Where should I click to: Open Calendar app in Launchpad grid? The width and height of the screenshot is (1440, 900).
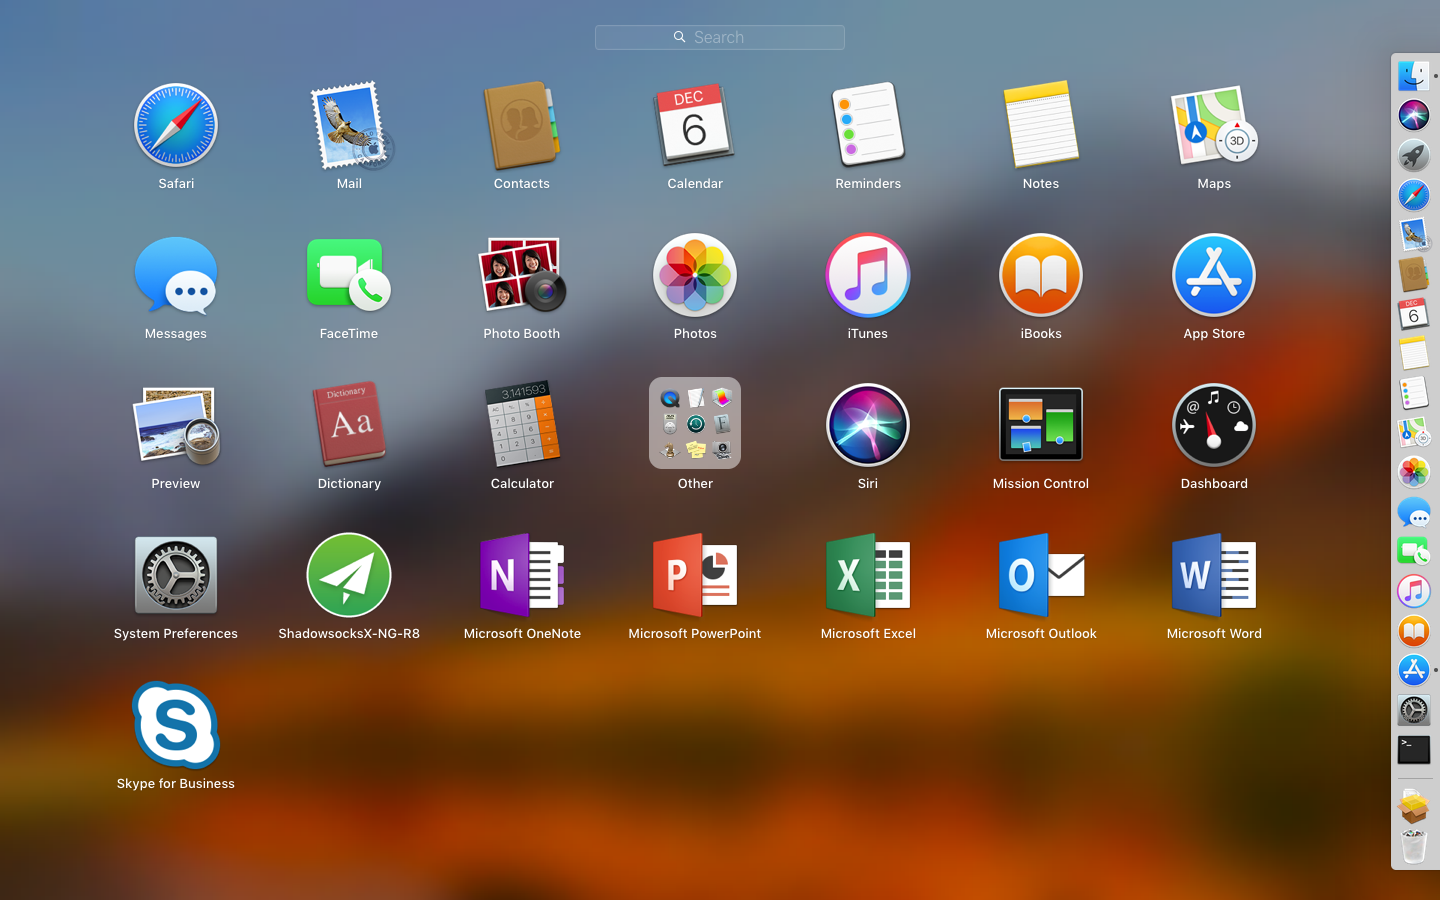[x=695, y=125]
